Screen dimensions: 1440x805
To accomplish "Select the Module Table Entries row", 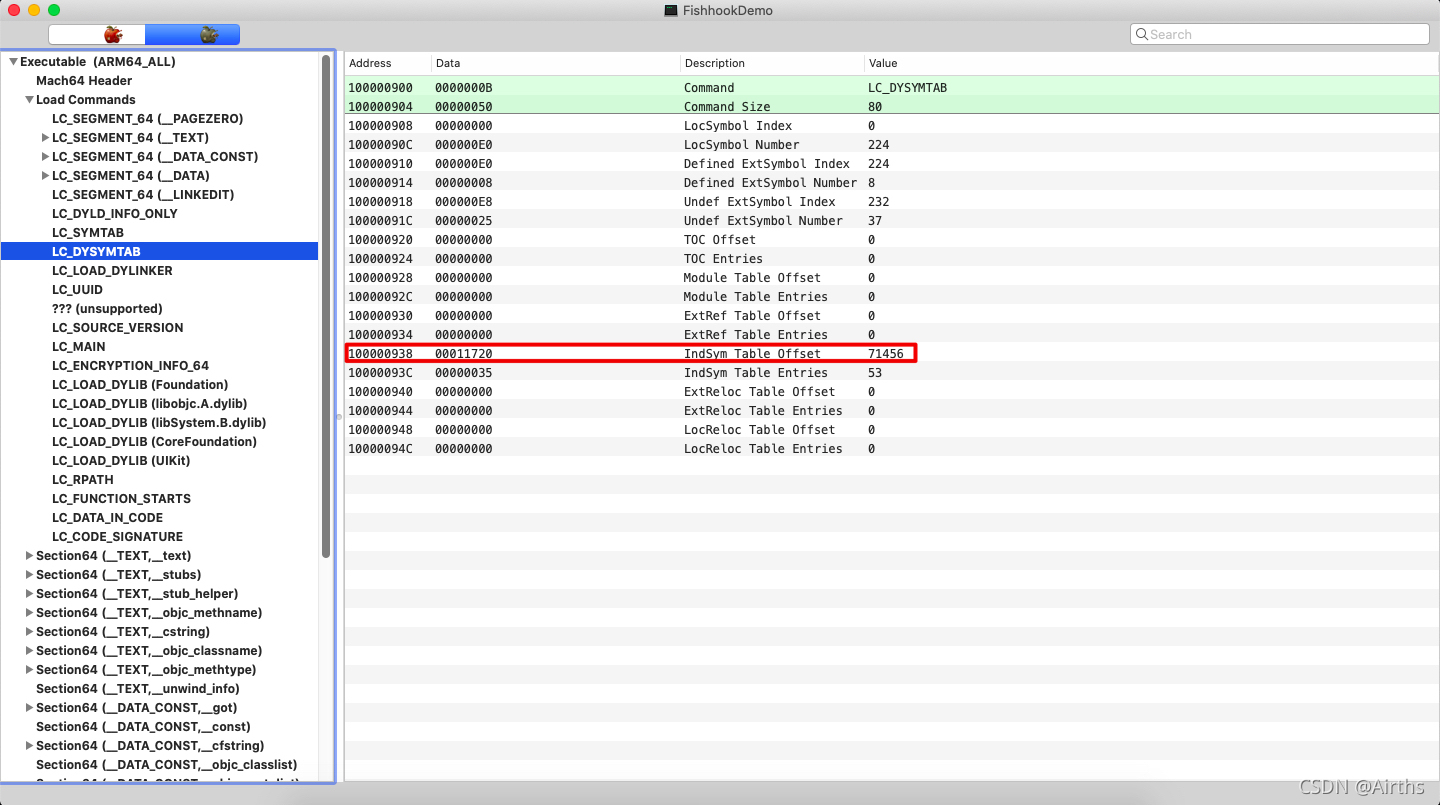I will 892,297.
